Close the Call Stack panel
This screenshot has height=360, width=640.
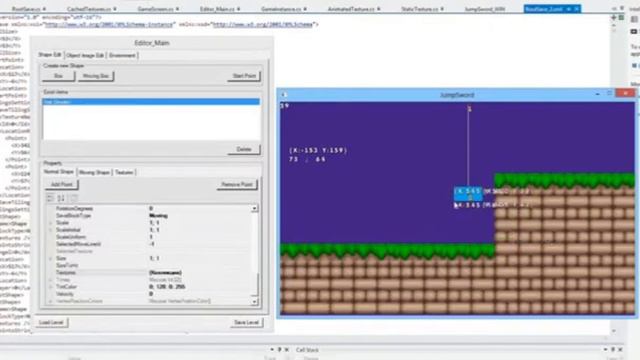point(620,350)
